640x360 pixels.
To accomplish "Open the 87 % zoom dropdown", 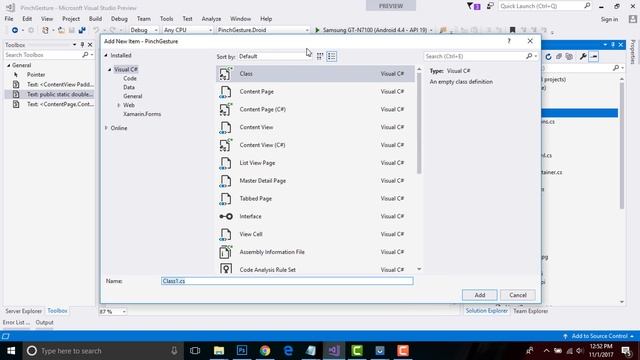I will point(113,311).
